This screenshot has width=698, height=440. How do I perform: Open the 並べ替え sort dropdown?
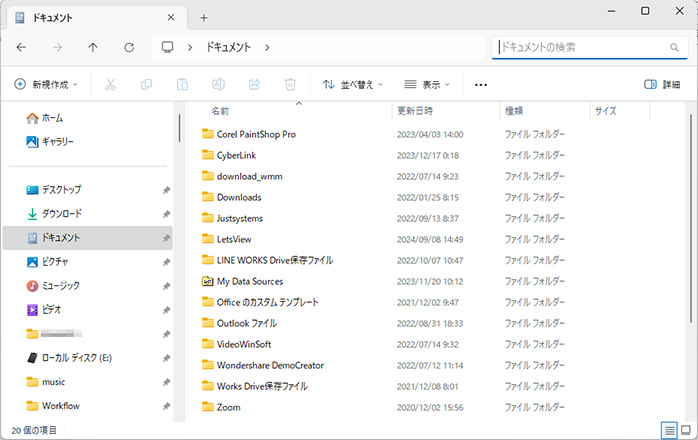pos(353,84)
